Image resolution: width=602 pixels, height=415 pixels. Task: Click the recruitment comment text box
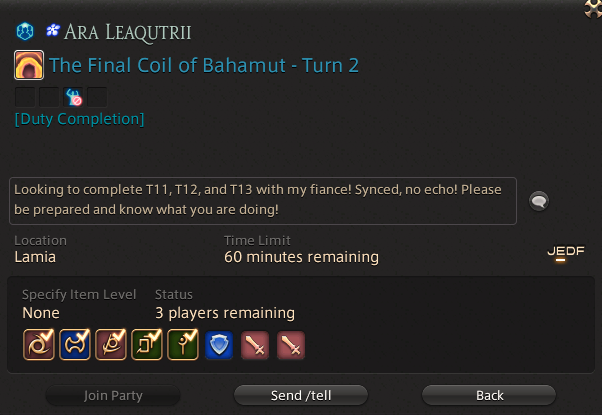(263, 201)
